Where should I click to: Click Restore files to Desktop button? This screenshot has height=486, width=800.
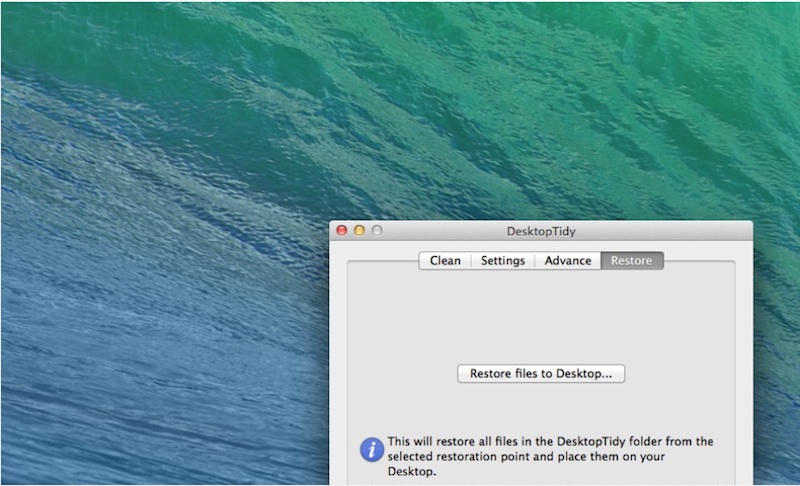coord(541,373)
